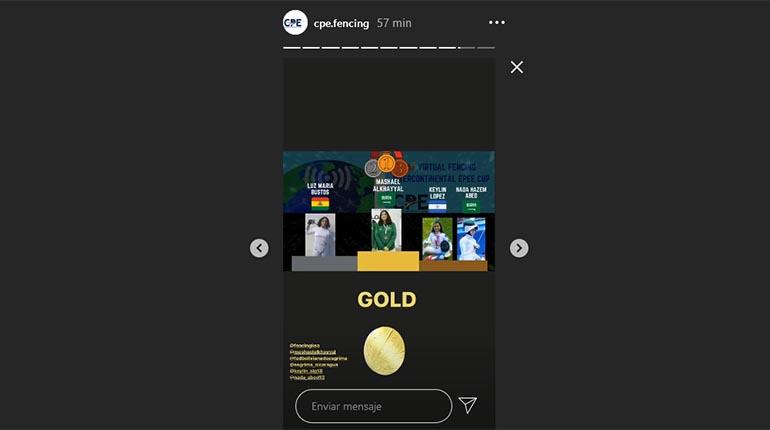The height and width of the screenshot is (430, 770).
Task: Open the @nada_abed mention at the list bottom
Action: click(307, 377)
